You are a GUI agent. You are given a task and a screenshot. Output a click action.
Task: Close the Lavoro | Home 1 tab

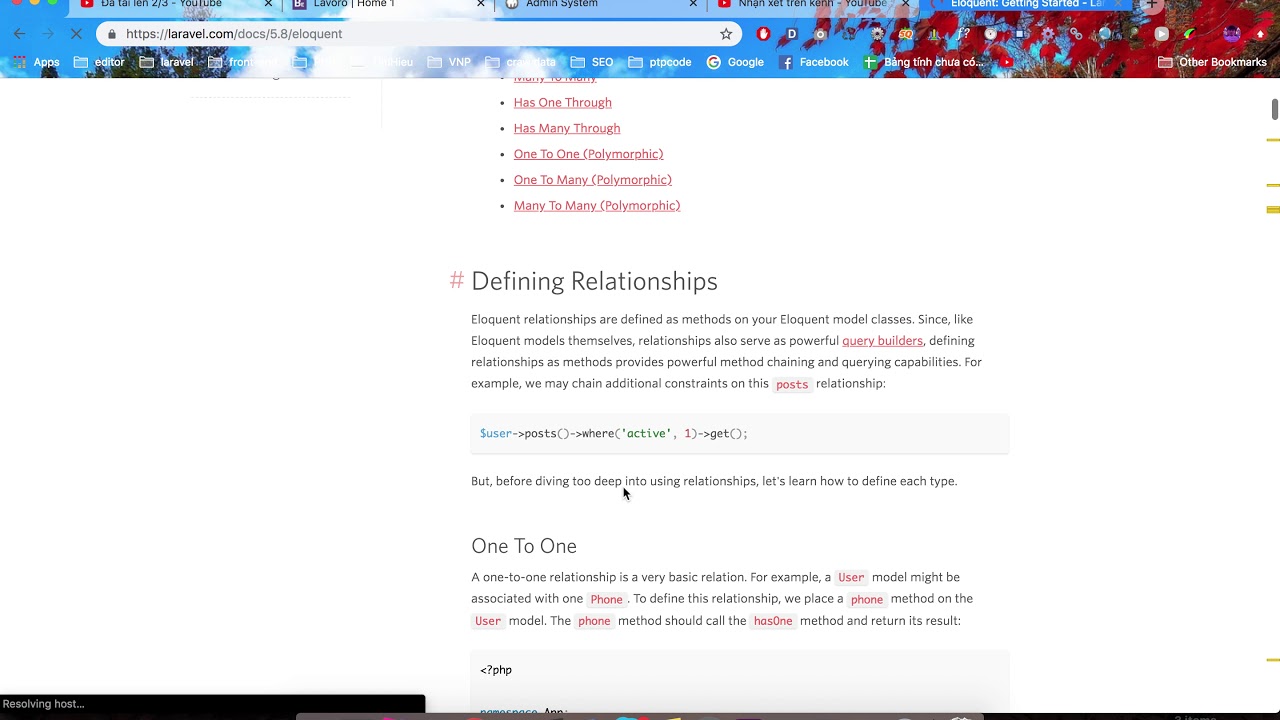pos(480,5)
